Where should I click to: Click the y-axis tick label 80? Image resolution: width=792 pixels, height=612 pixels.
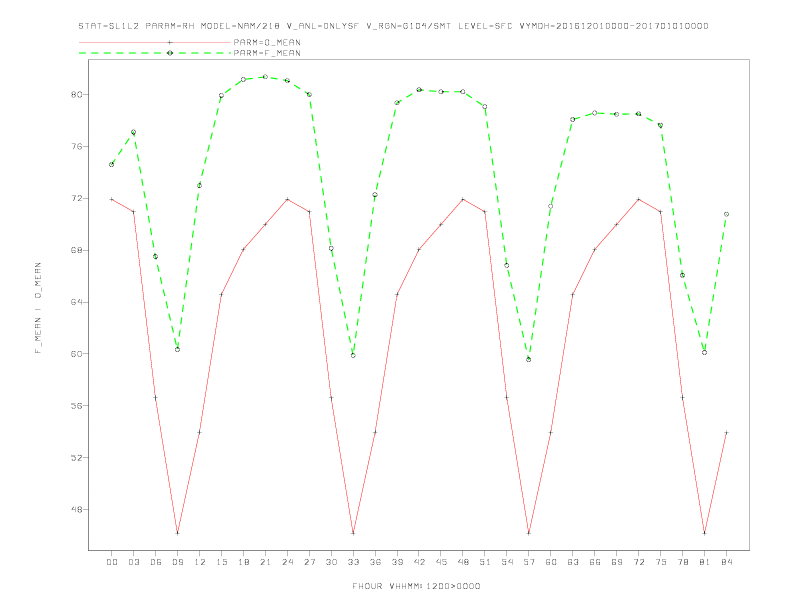coord(77,94)
